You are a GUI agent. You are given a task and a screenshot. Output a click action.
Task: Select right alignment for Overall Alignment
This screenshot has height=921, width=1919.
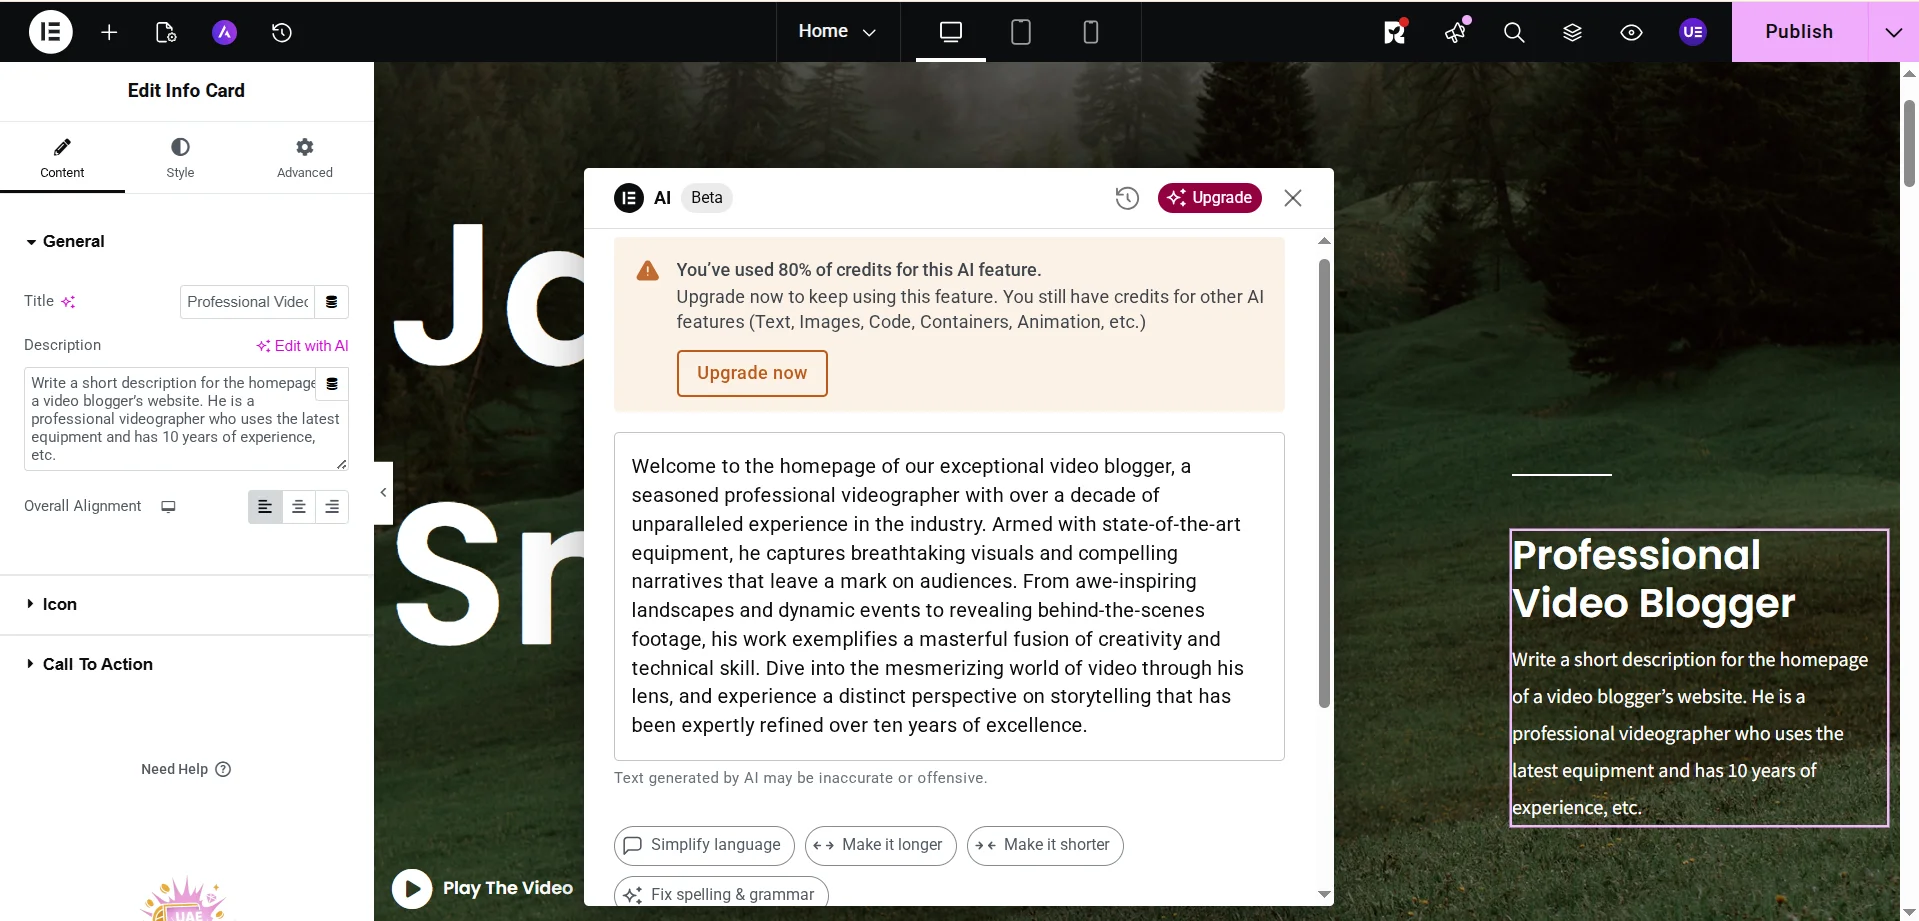point(332,506)
